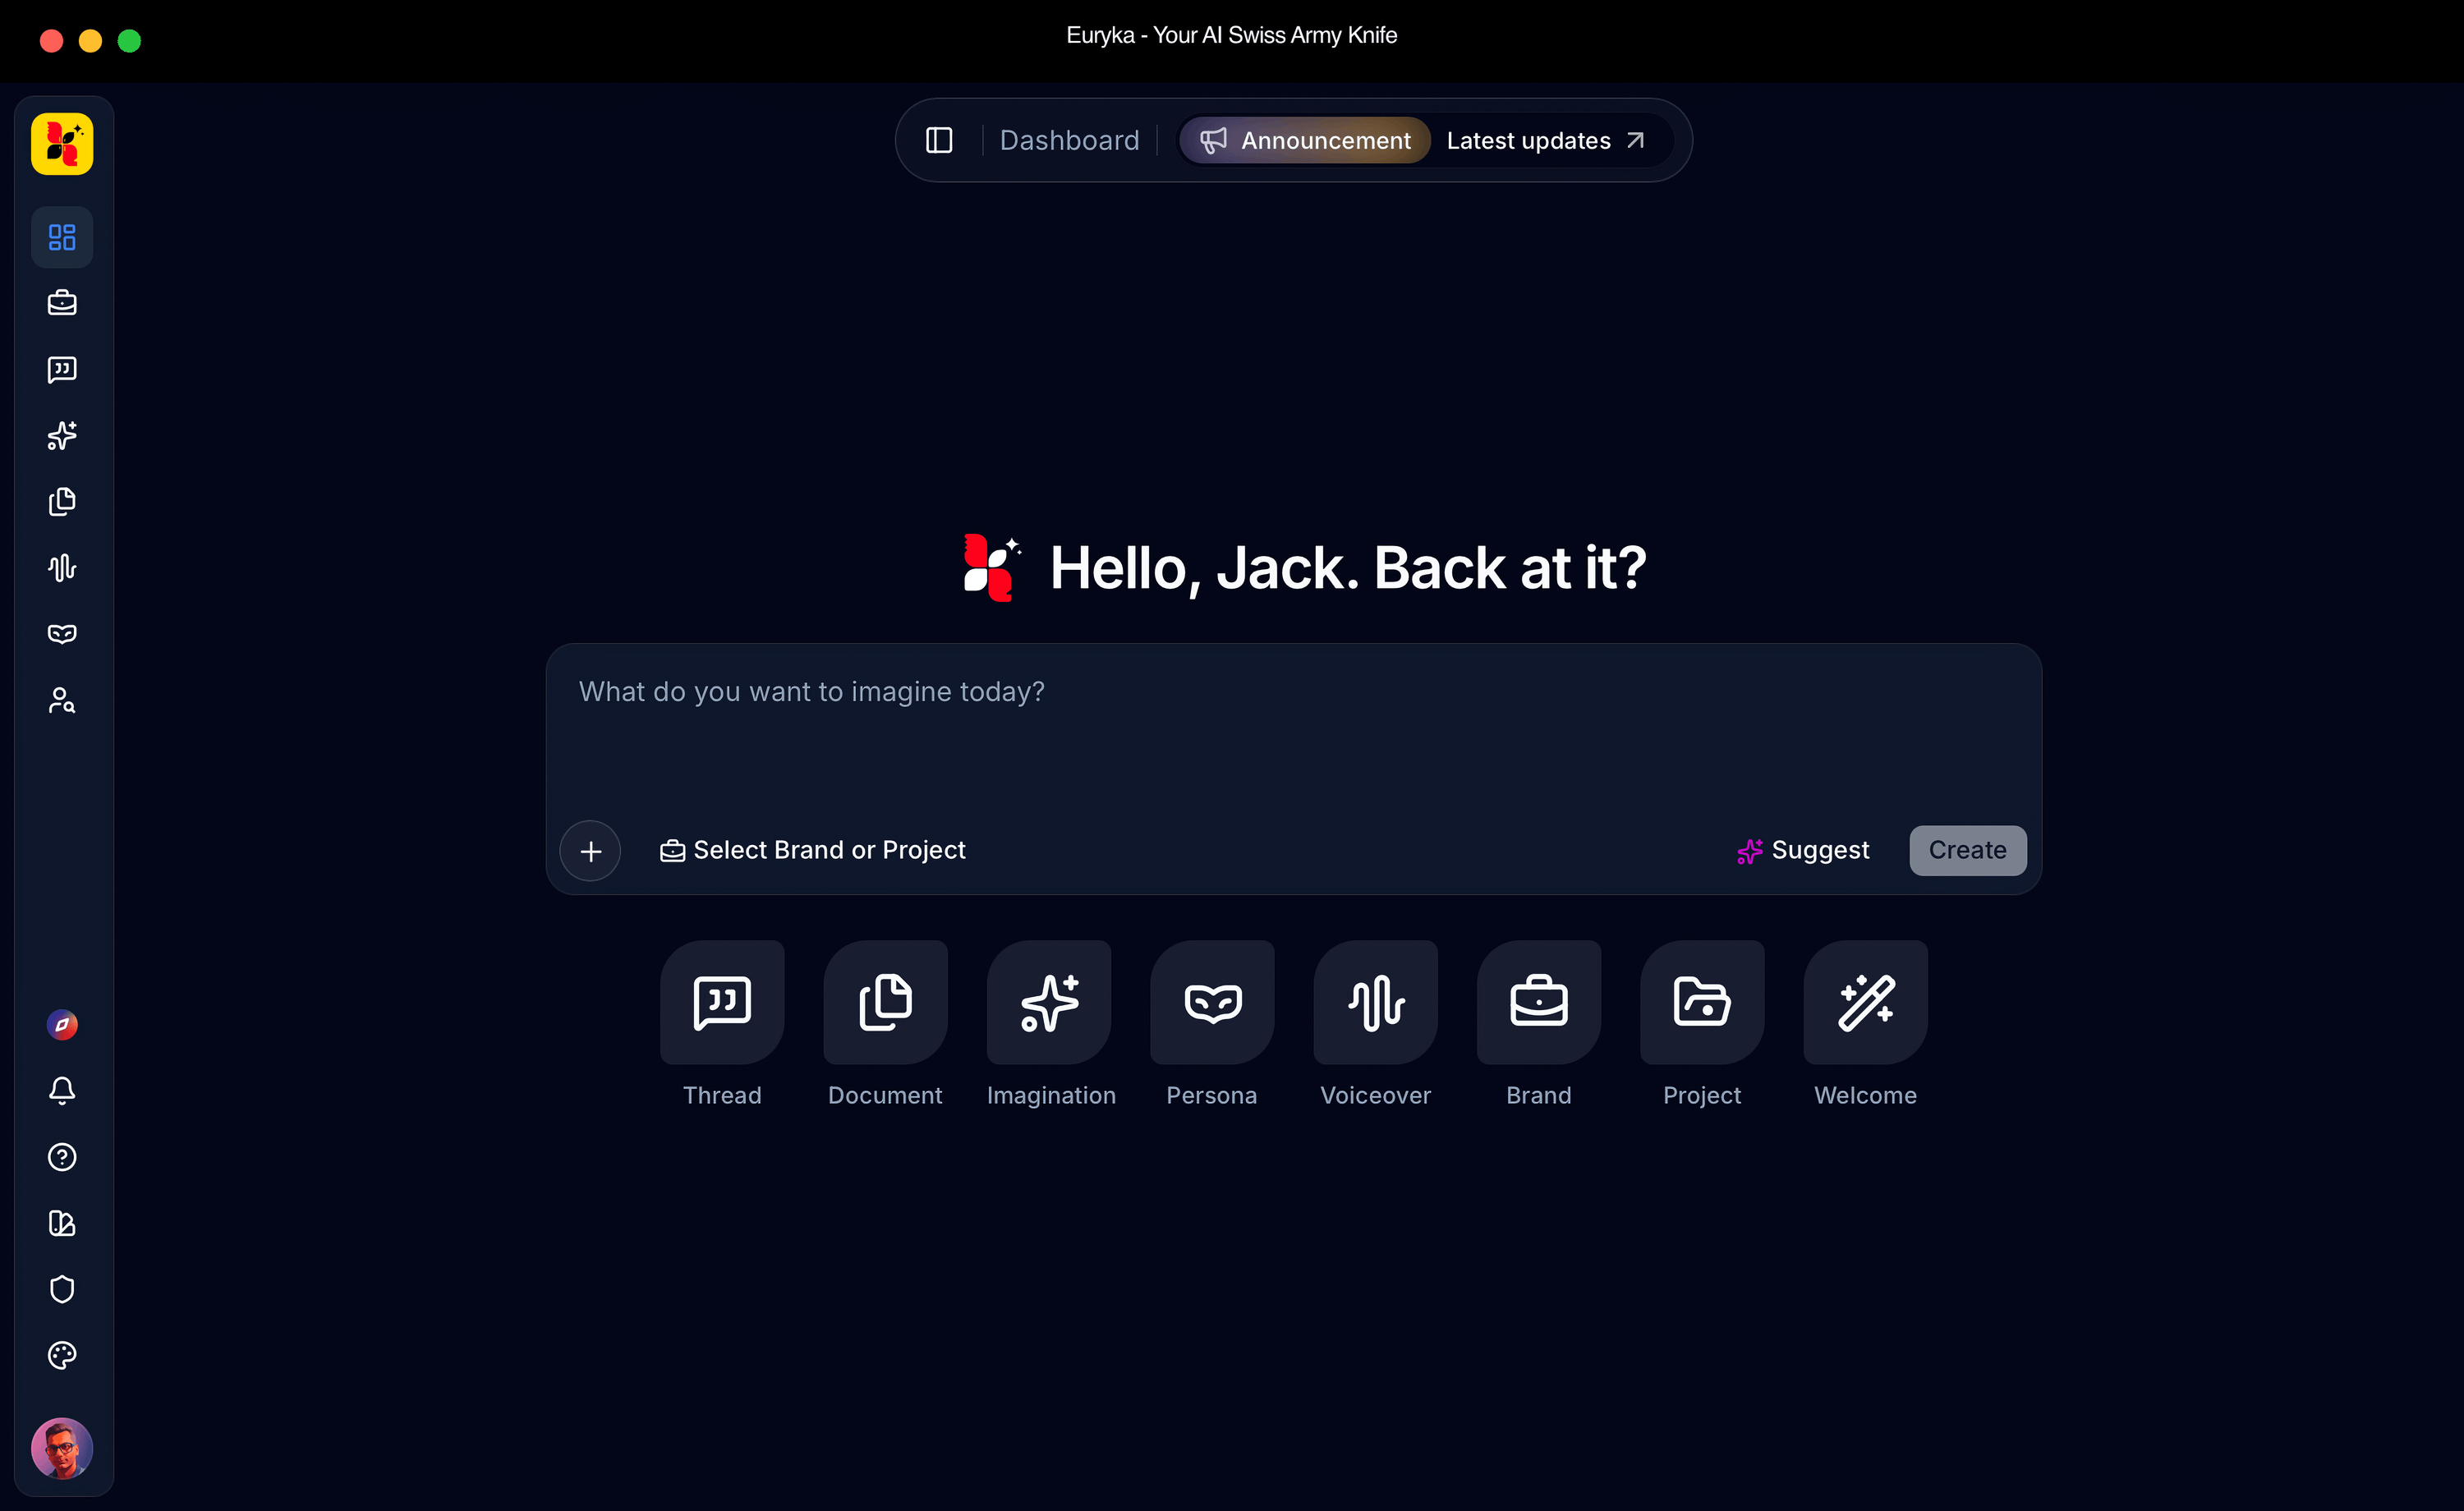Click the yellow macOS minimize button

(90, 41)
